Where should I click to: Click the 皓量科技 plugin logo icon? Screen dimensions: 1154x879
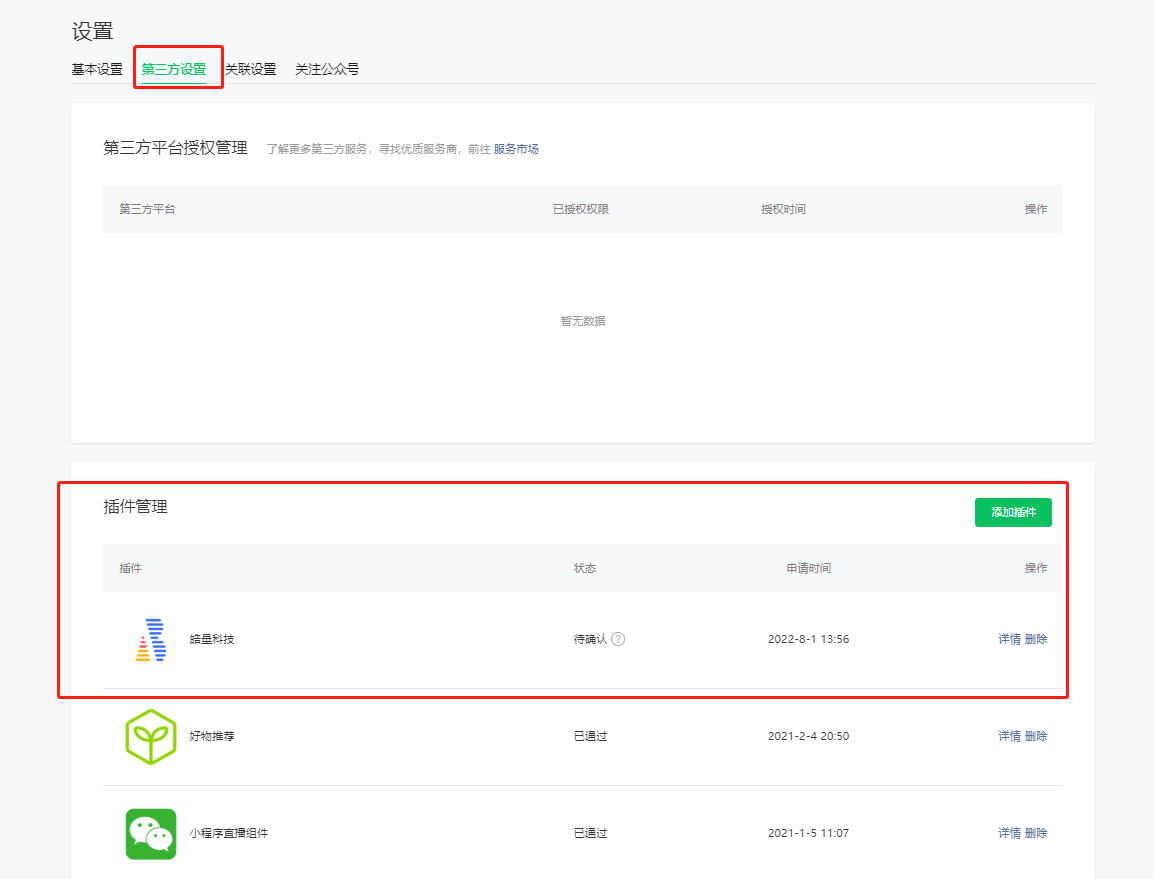(150, 640)
